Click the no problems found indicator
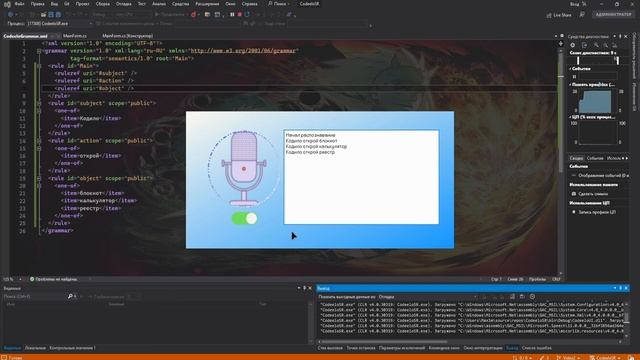Image resolution: width=640 pixels, height=360 pixels. coord(53,279)
